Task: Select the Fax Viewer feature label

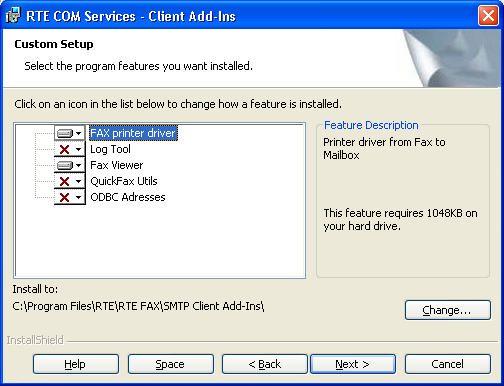Action: tap(117, 165)
